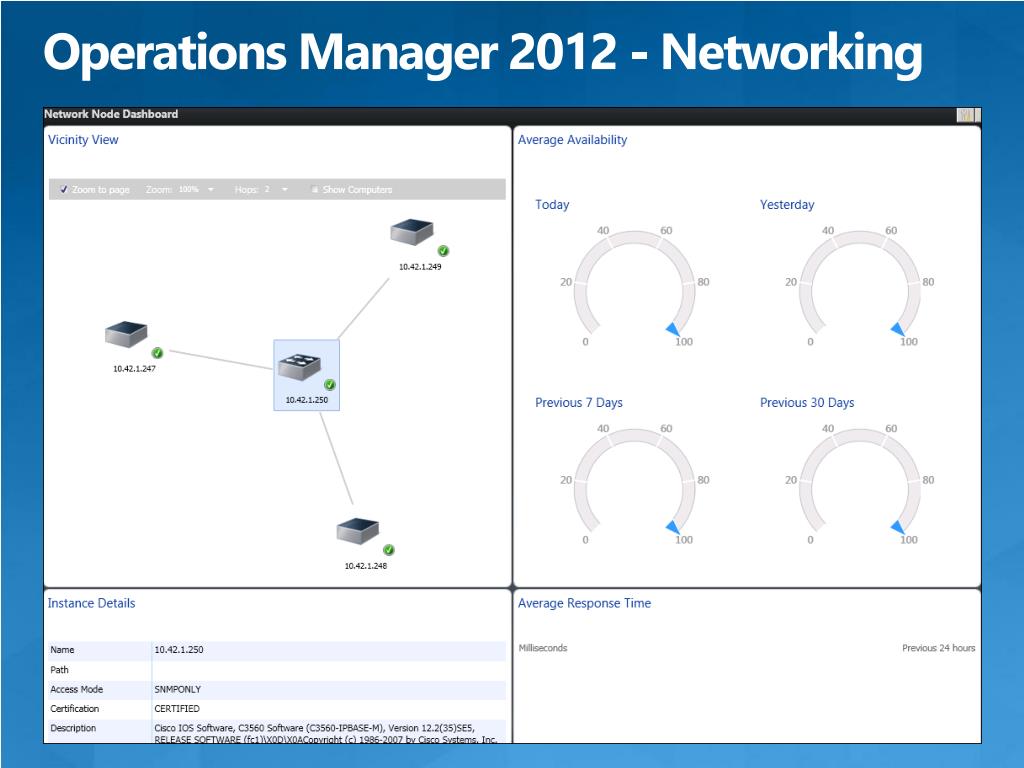The image size is (1024, 768).
Task: Click green health status badge of 10.42.1.249
Action: click(x=443, y=250)
